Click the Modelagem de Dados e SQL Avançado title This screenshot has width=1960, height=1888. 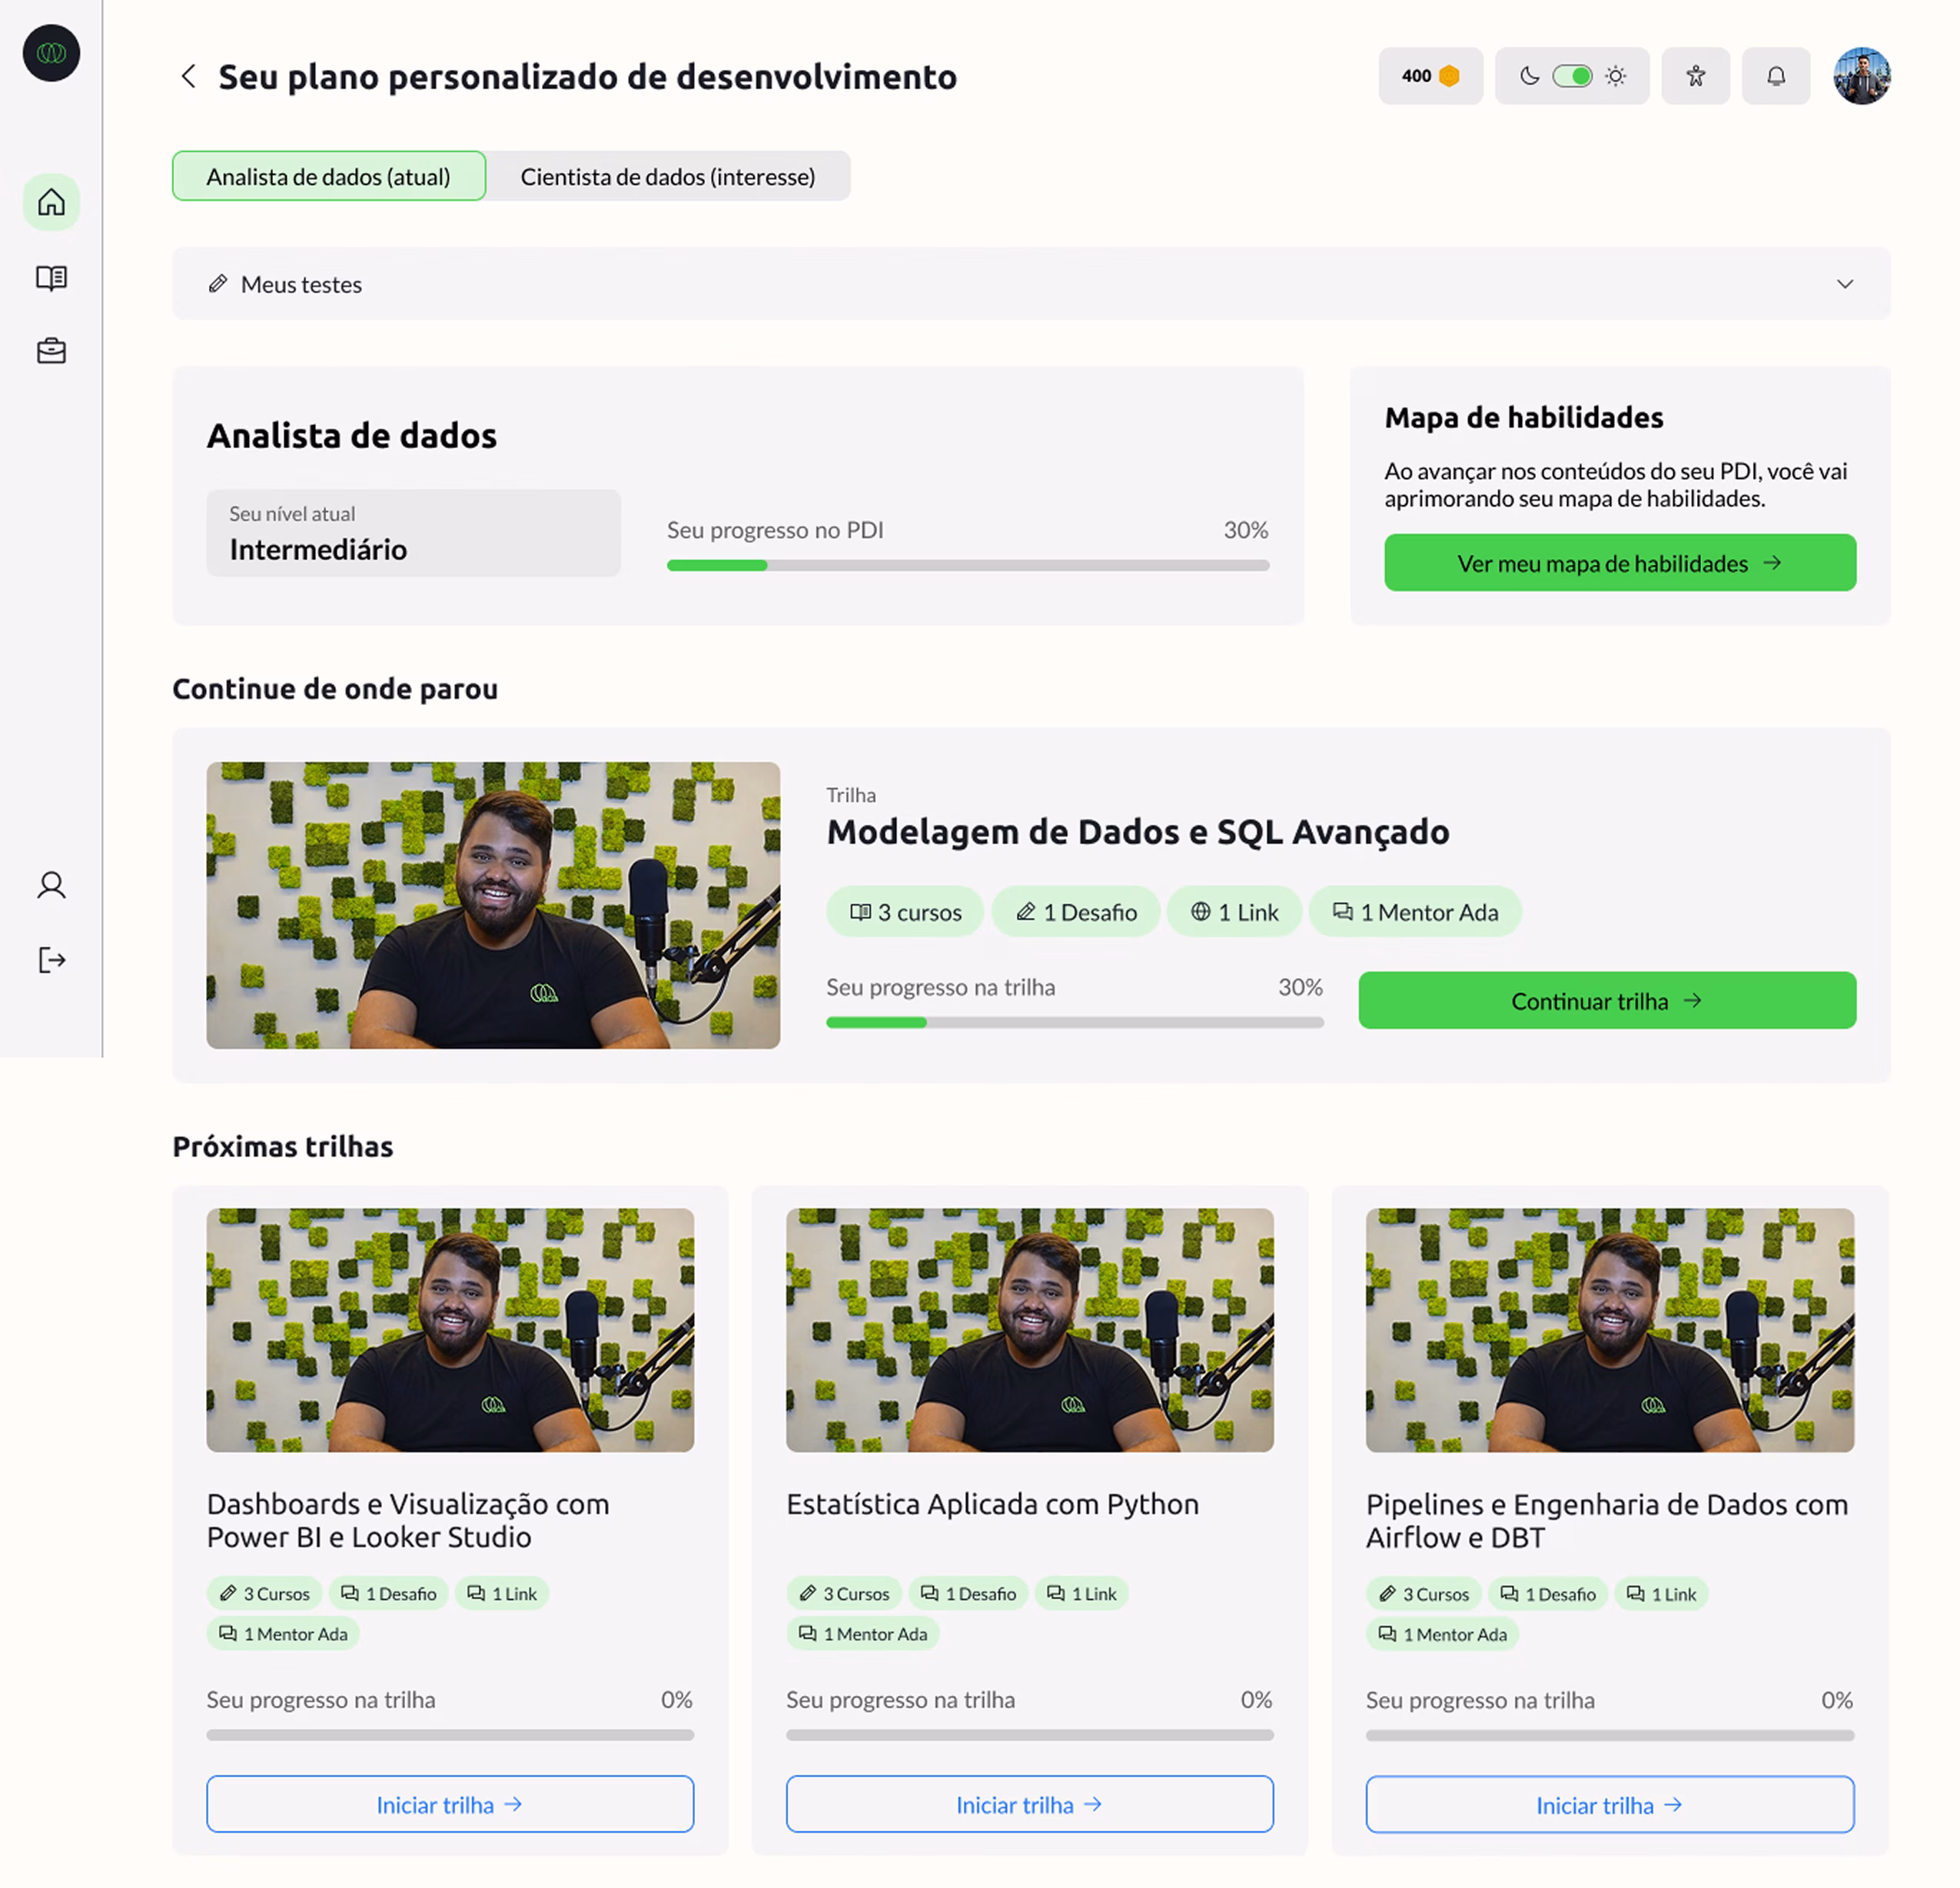1137,831
